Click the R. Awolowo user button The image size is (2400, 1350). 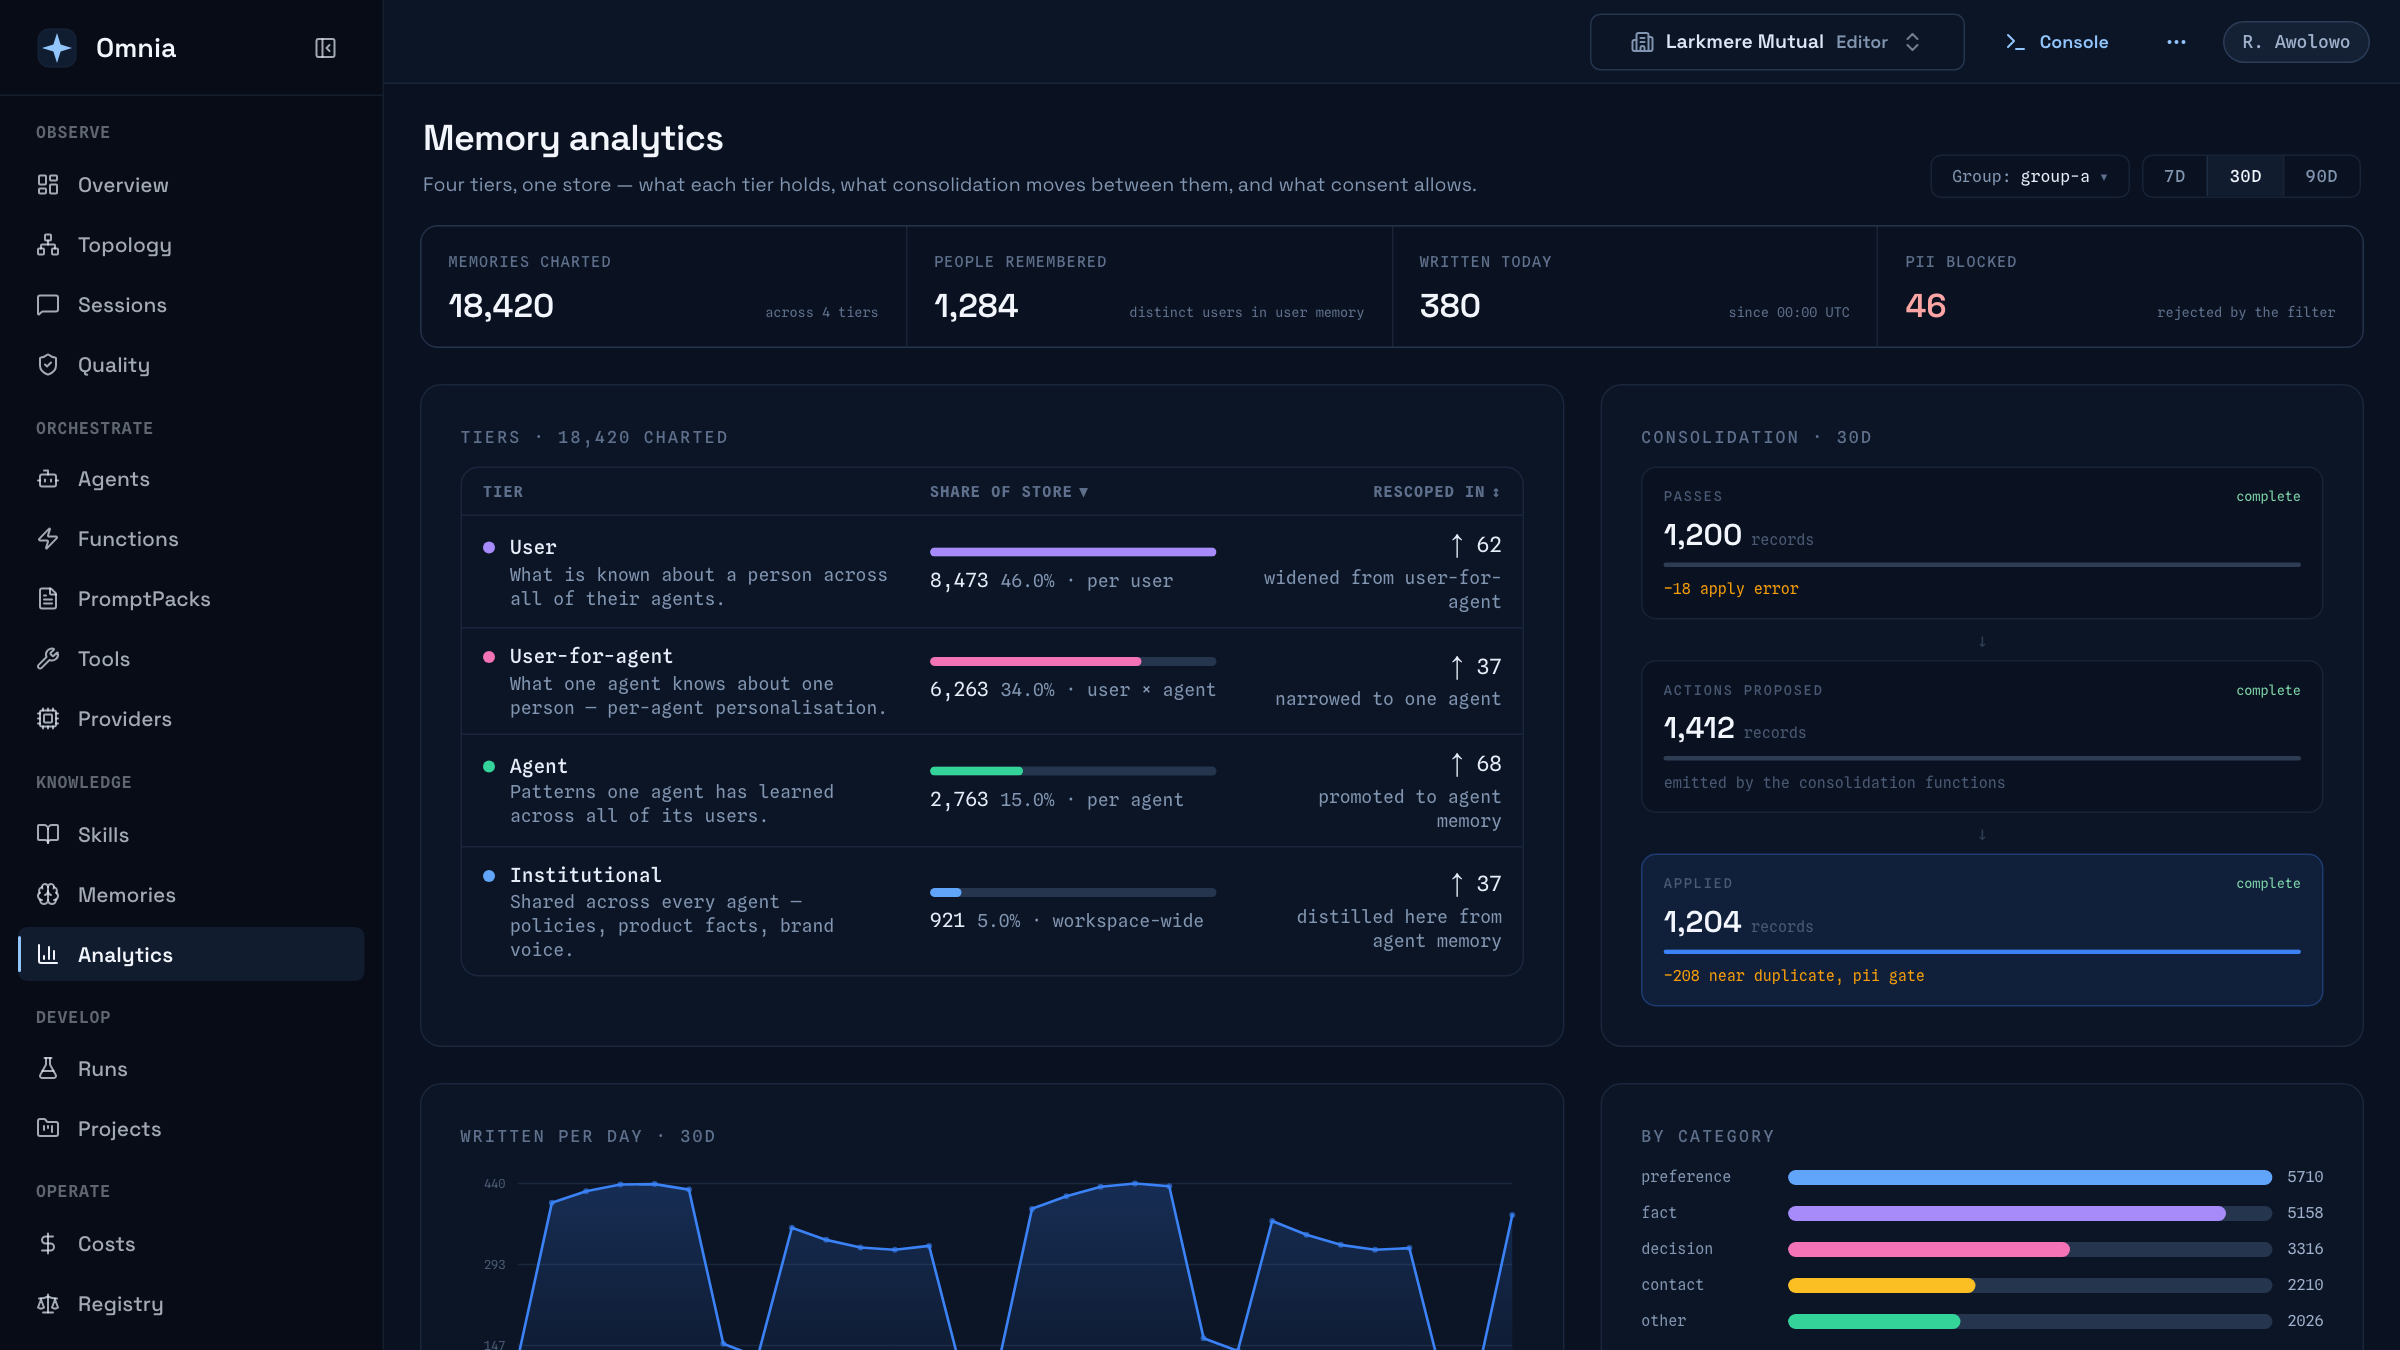(x=2295, y=42)
